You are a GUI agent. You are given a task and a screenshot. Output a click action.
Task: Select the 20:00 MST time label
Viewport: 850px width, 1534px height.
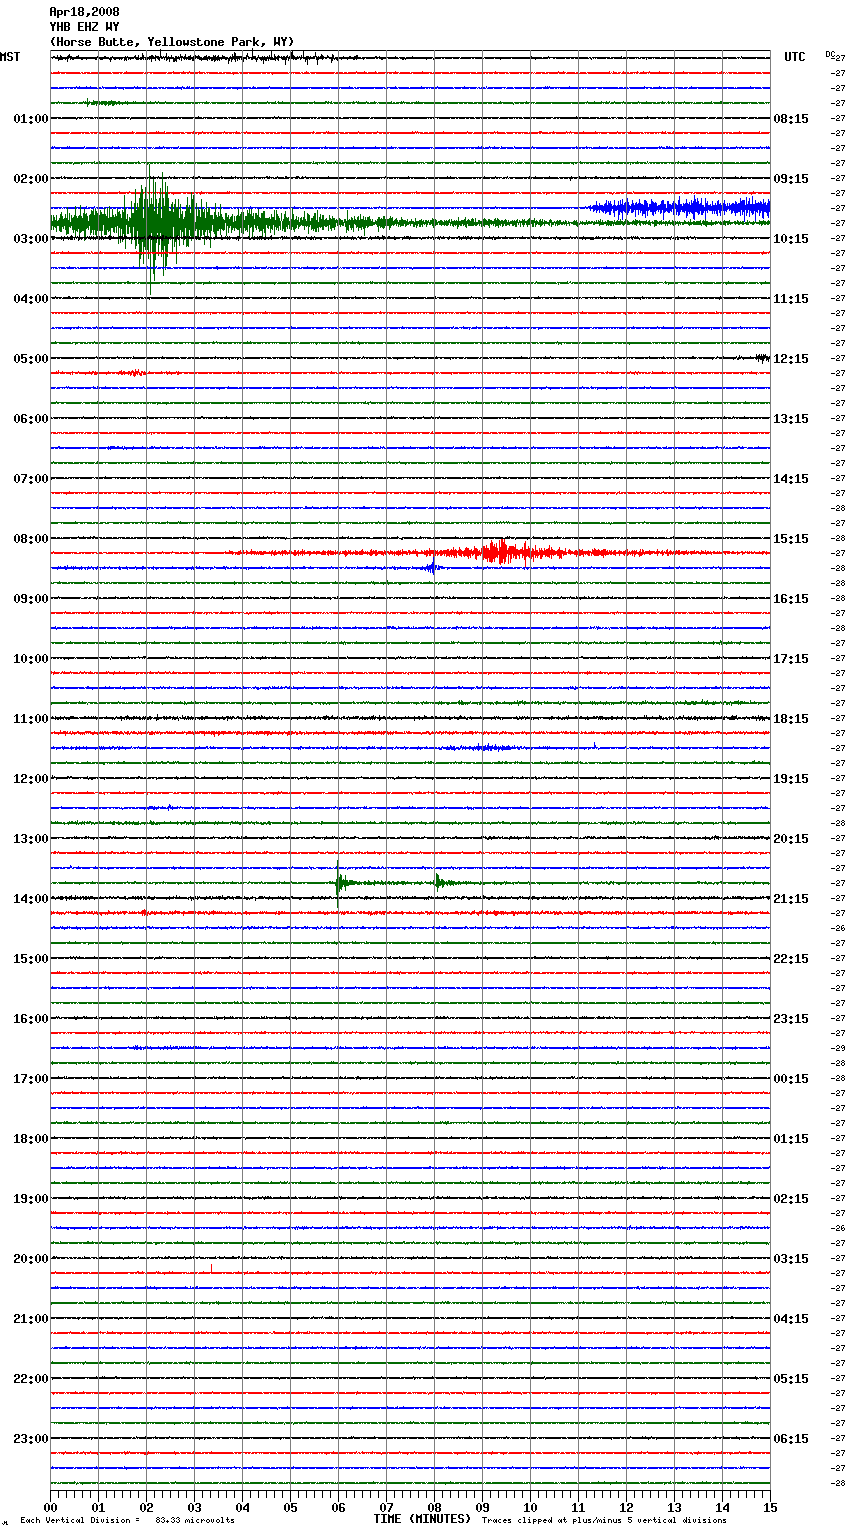tap(31, 1259)
